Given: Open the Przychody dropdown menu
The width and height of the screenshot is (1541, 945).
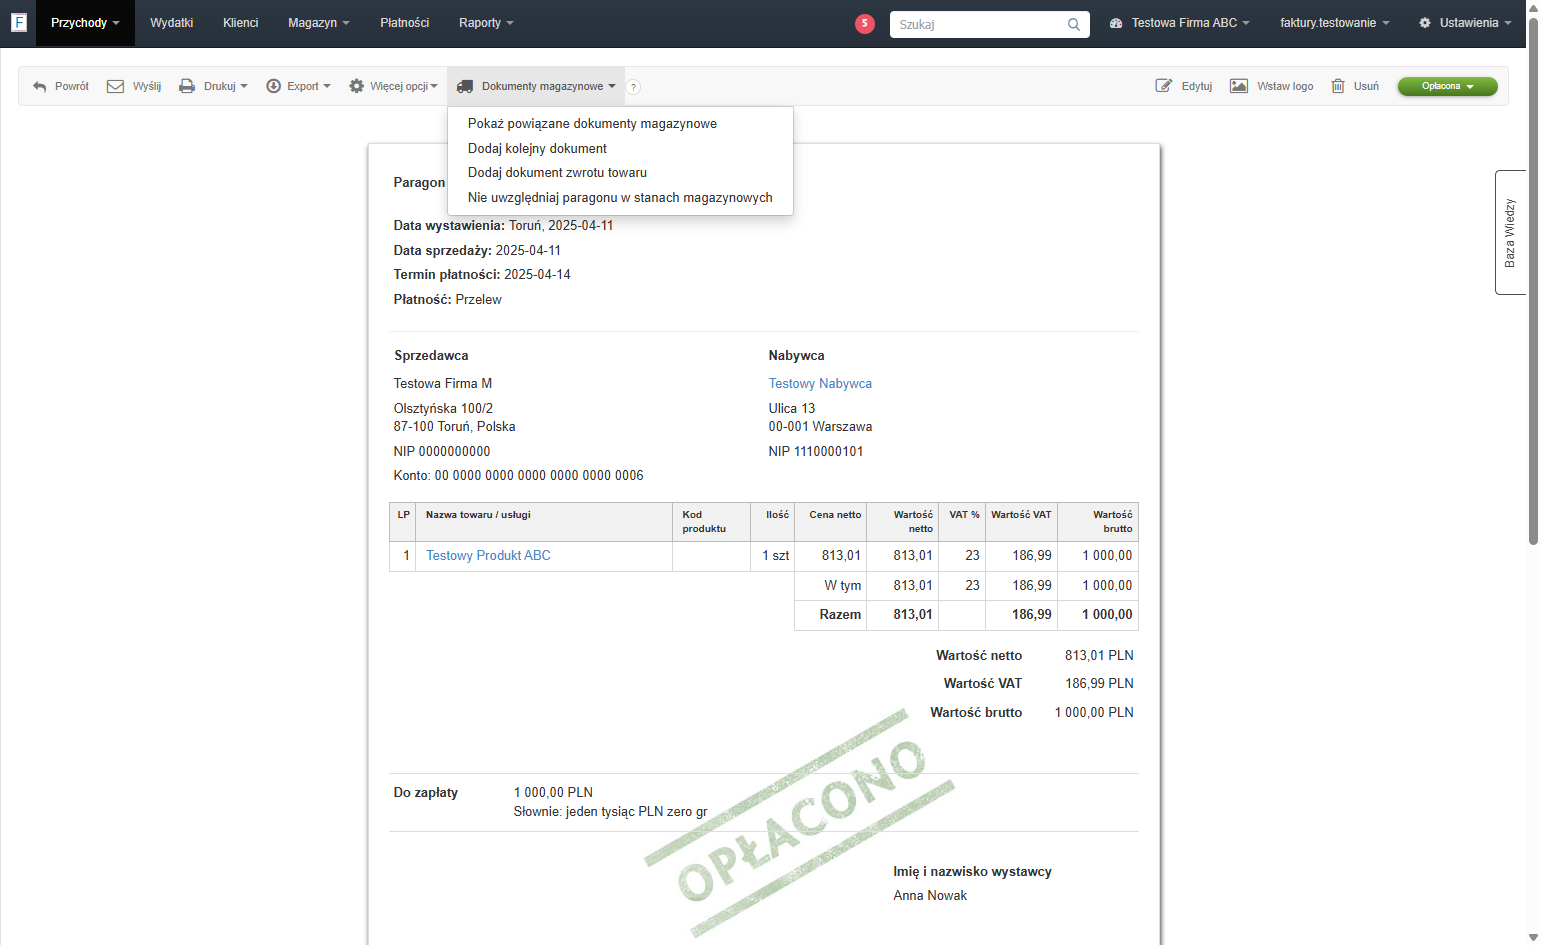Looking at the screenshot, I should coord(85,23).
